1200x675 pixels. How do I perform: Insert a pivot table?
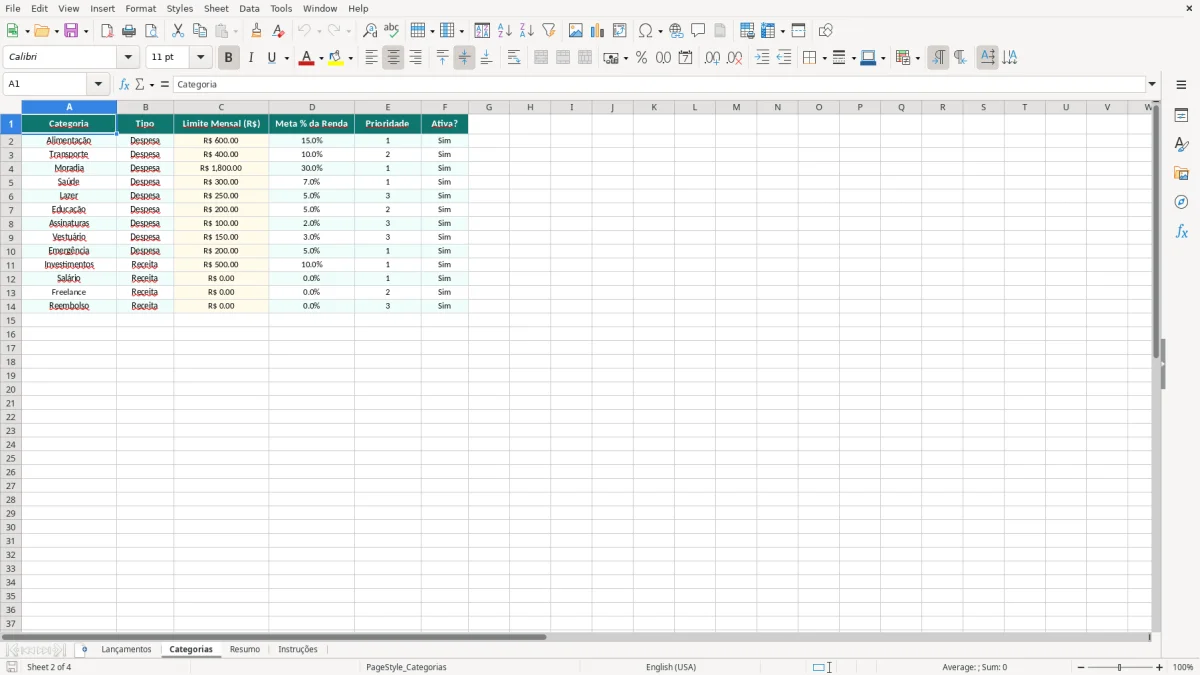click(x=620, y=31)
